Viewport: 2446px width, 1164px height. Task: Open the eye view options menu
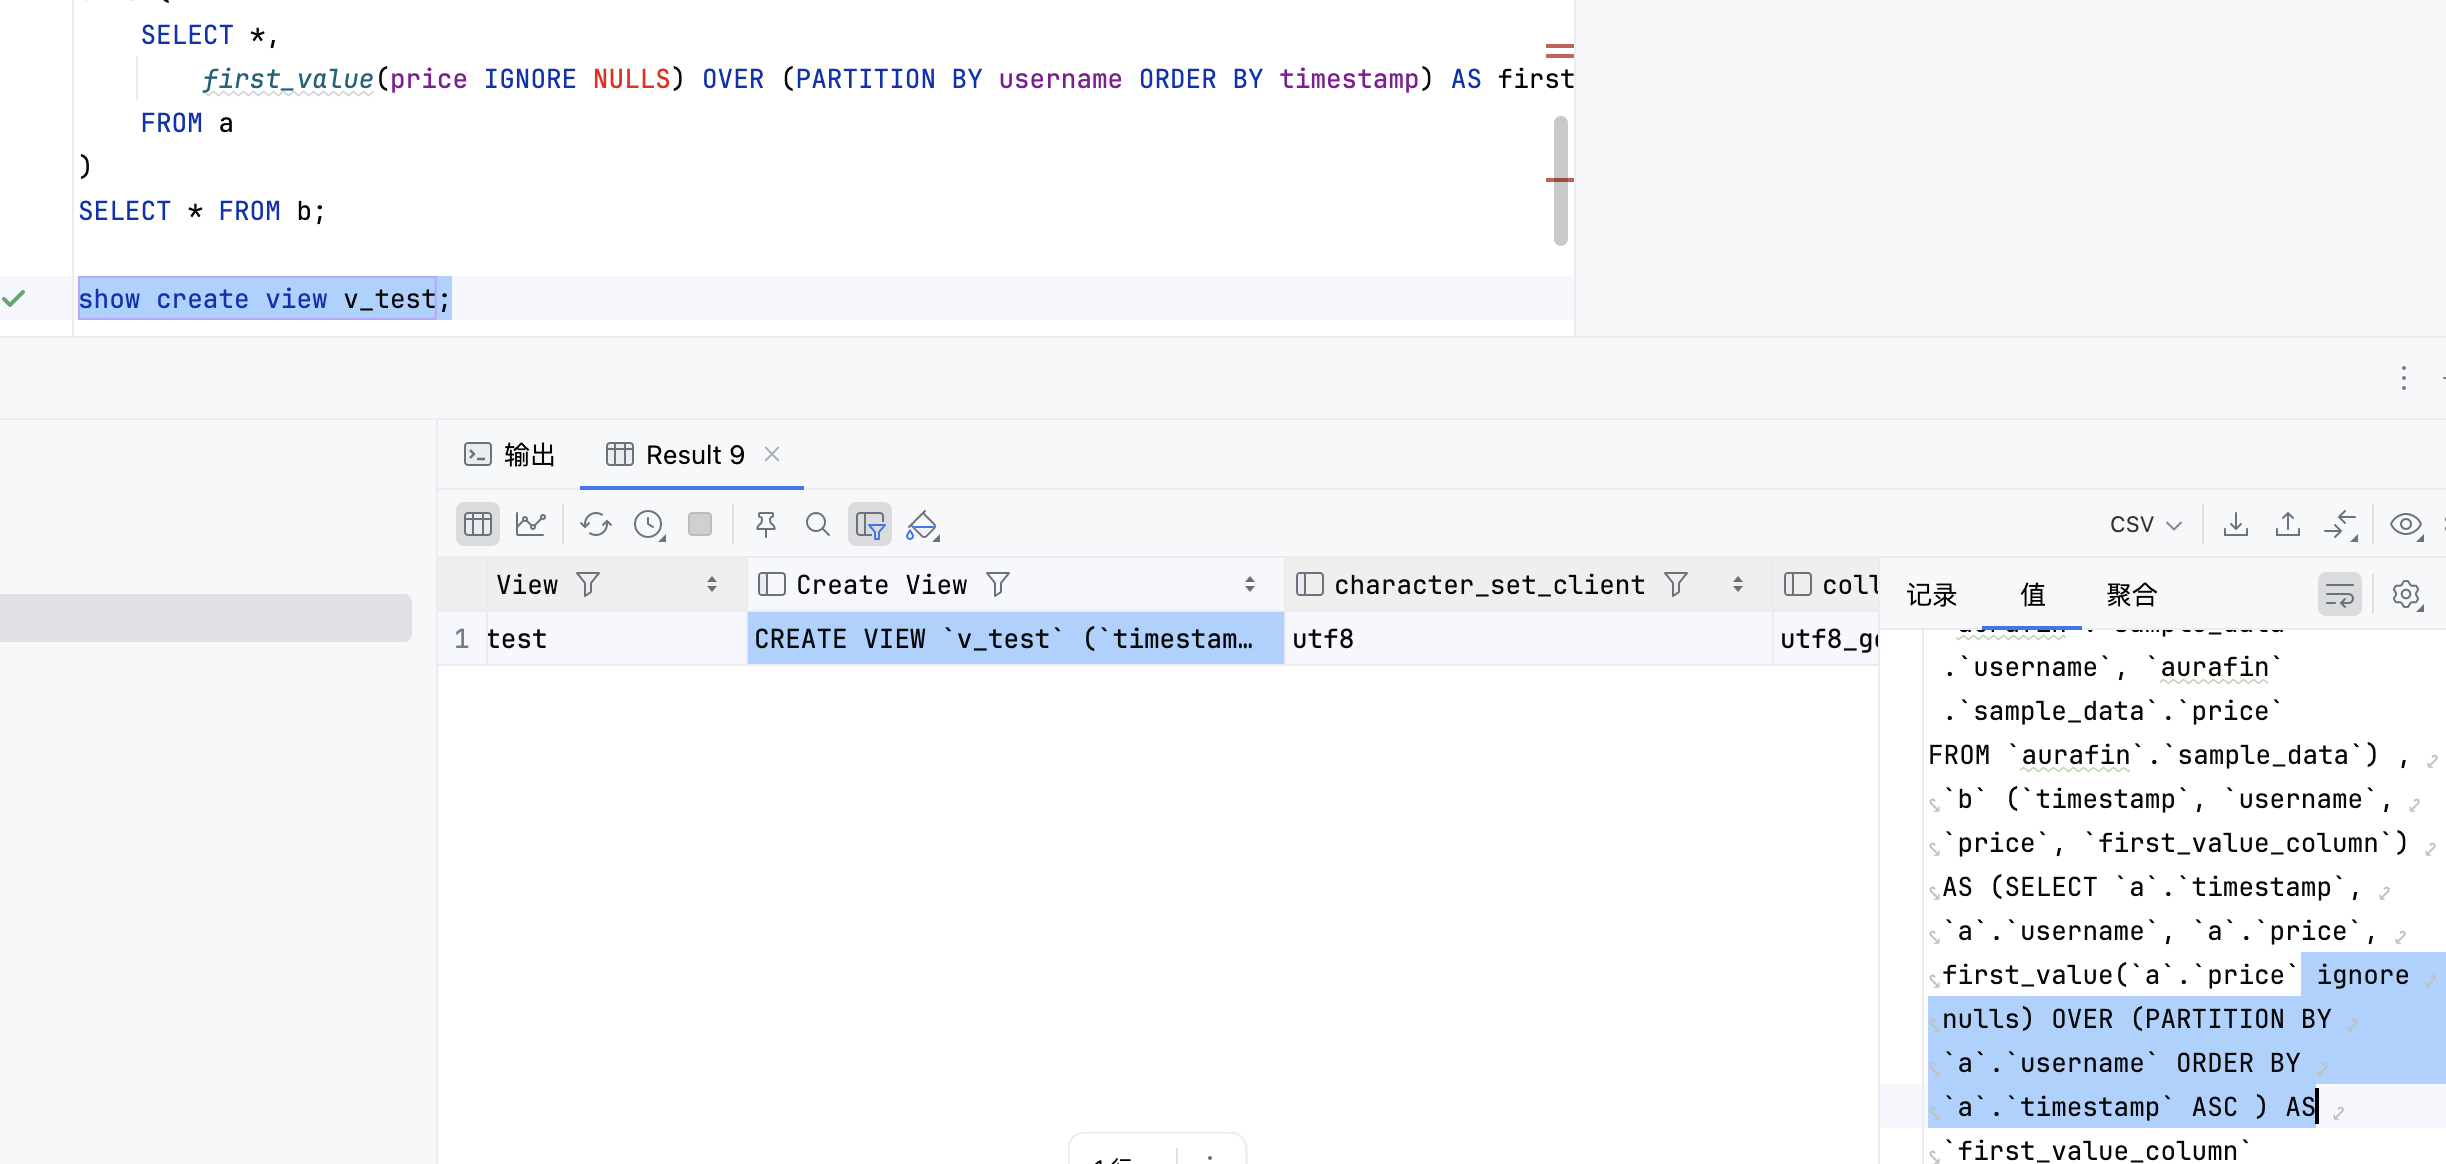2406,524
